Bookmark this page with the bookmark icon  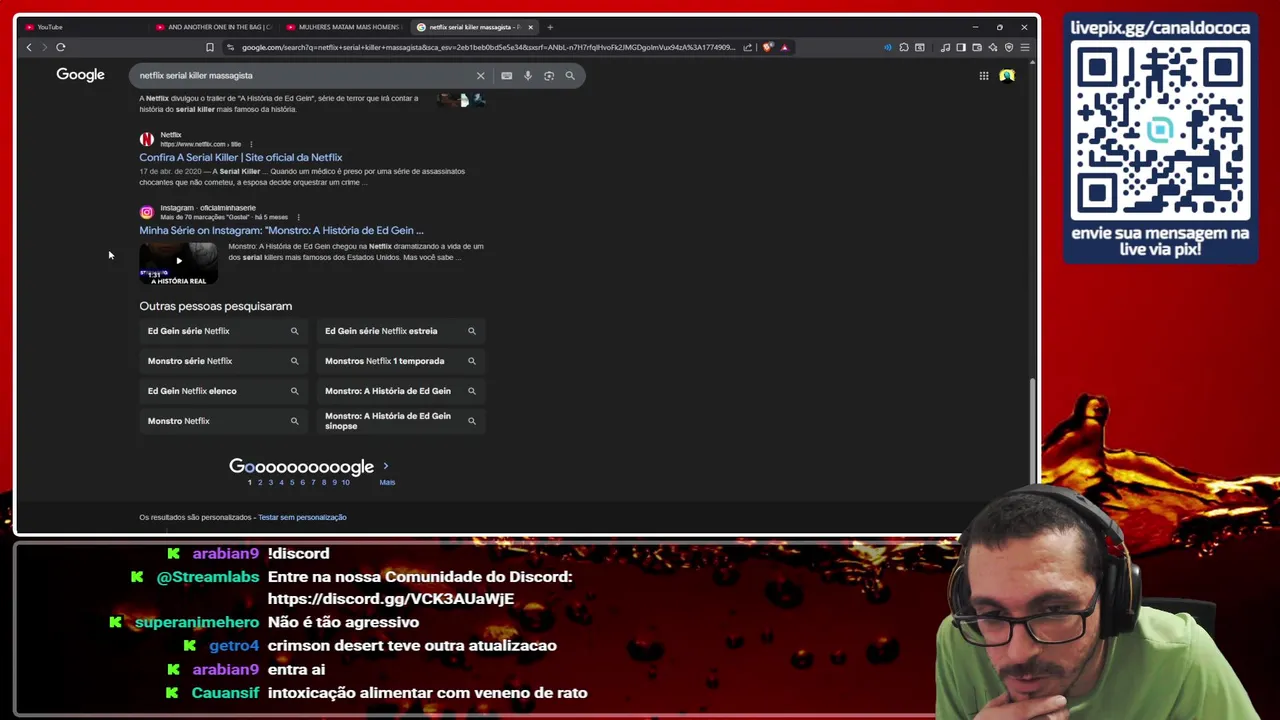pyautogui.click(x=210, y=47)
